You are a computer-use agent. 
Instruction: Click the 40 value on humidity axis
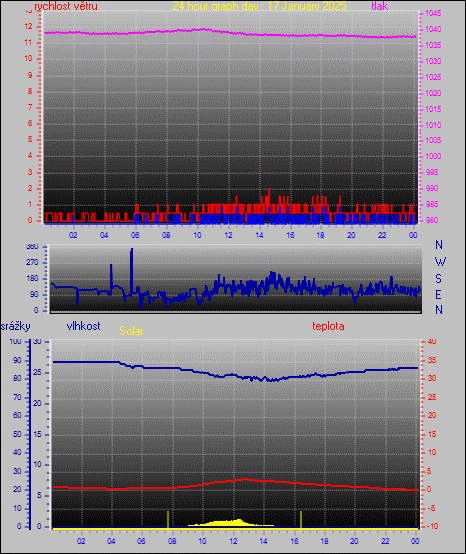[17, 452]
